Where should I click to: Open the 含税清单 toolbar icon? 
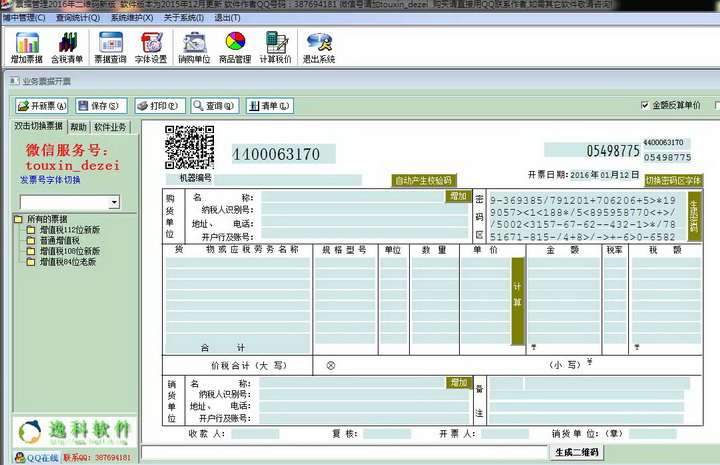coord(67,48)
